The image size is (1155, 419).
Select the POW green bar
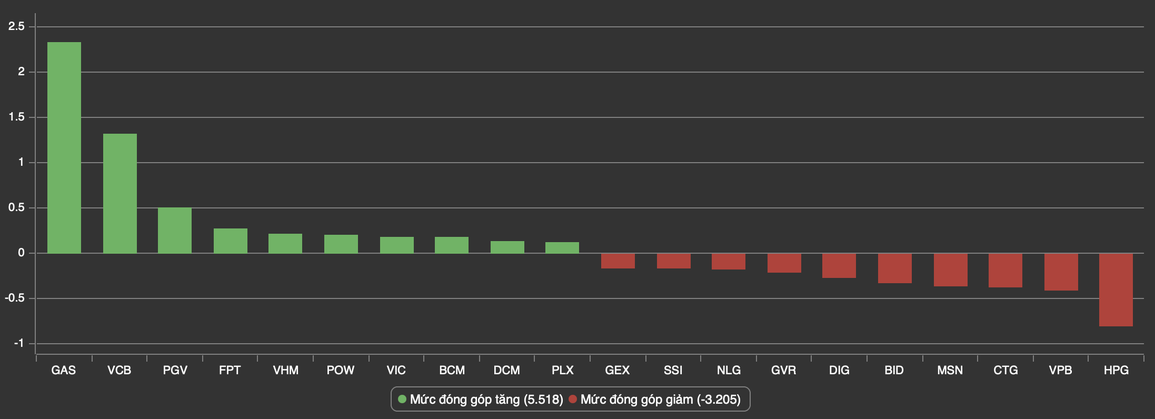click(x=341, y=244)
